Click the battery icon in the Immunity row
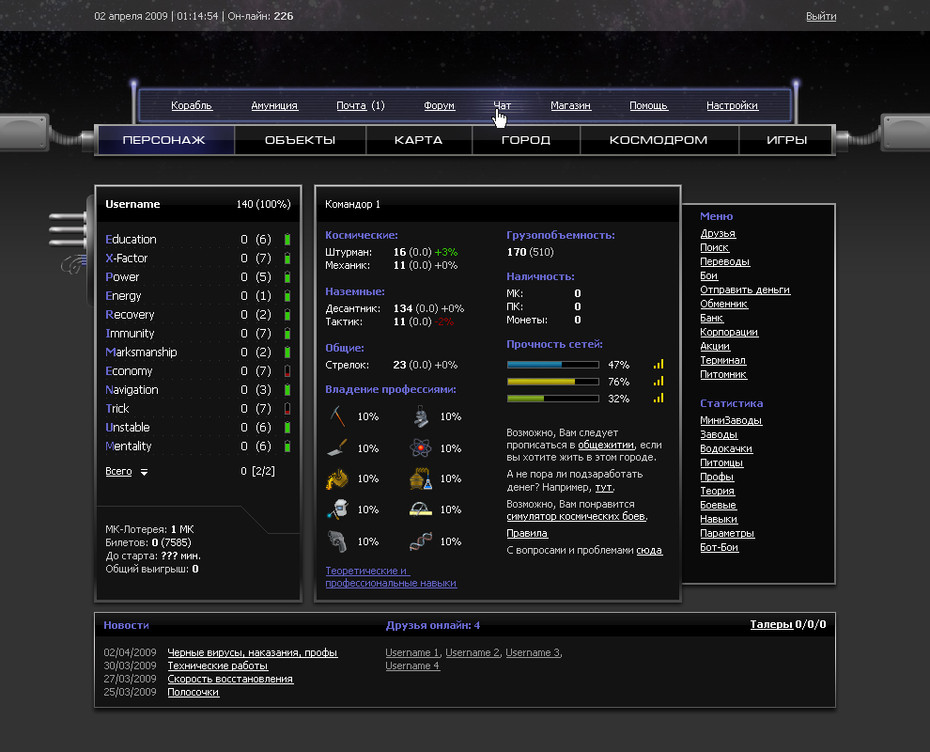 287,333
